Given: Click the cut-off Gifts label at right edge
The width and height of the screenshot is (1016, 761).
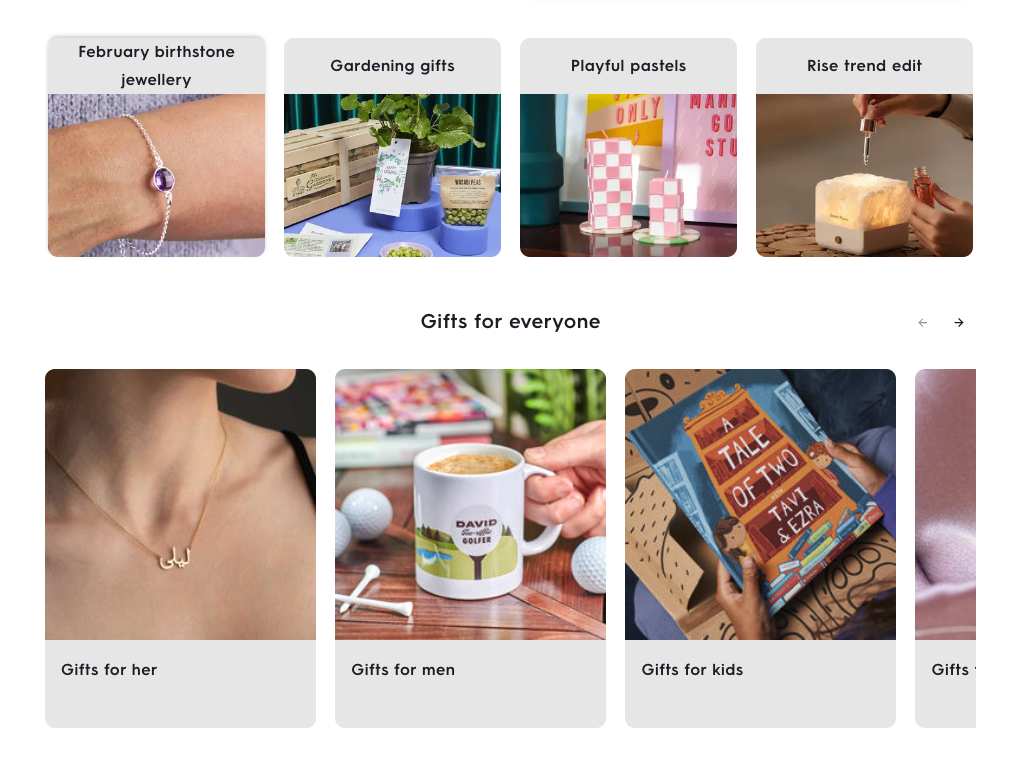Looking at the screenshot, I should pos(953,670).
